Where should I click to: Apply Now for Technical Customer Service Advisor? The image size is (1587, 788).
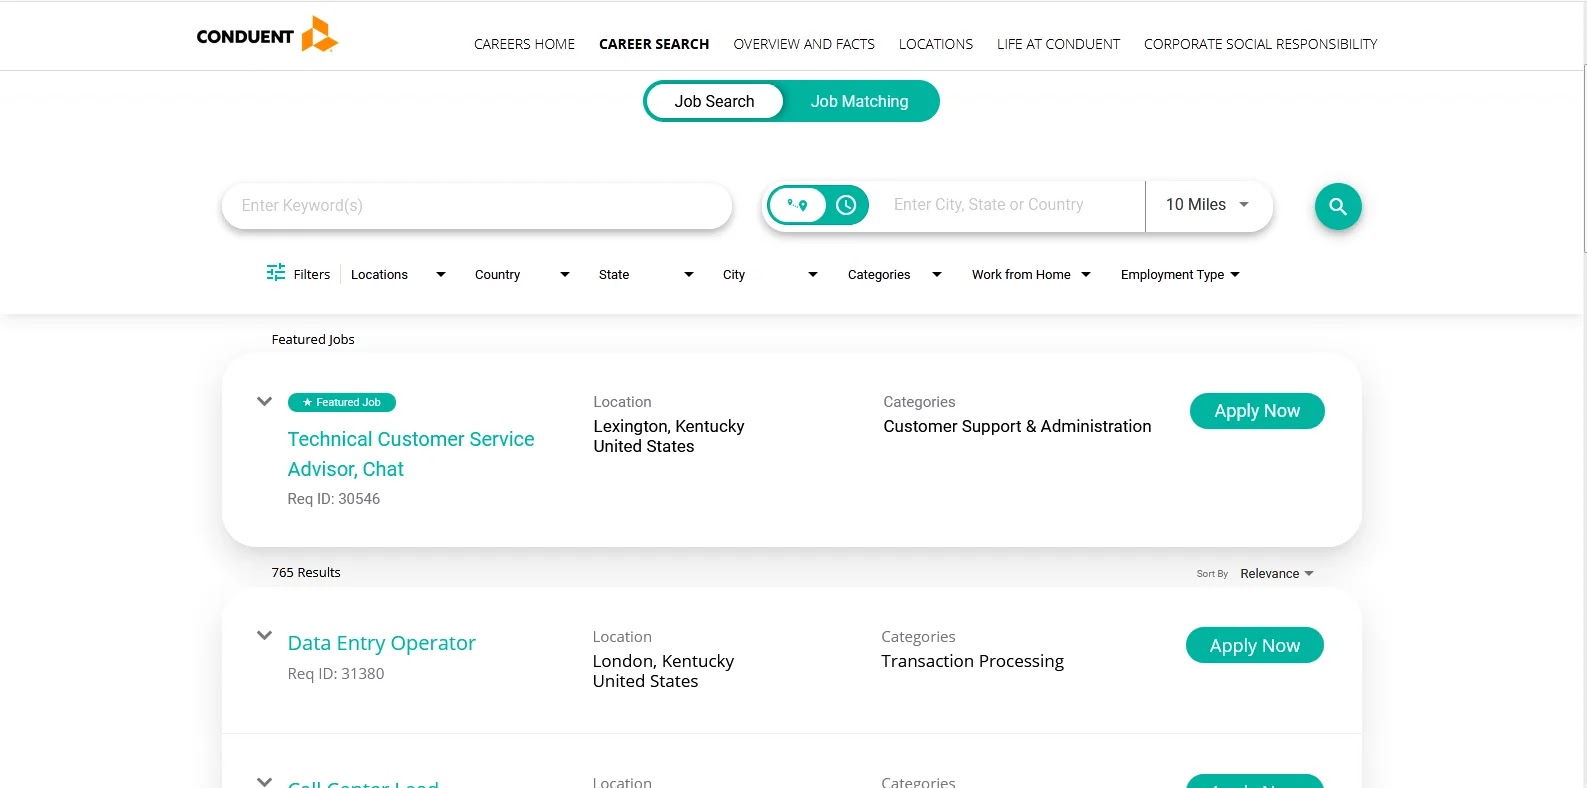tap(1257, 411)
